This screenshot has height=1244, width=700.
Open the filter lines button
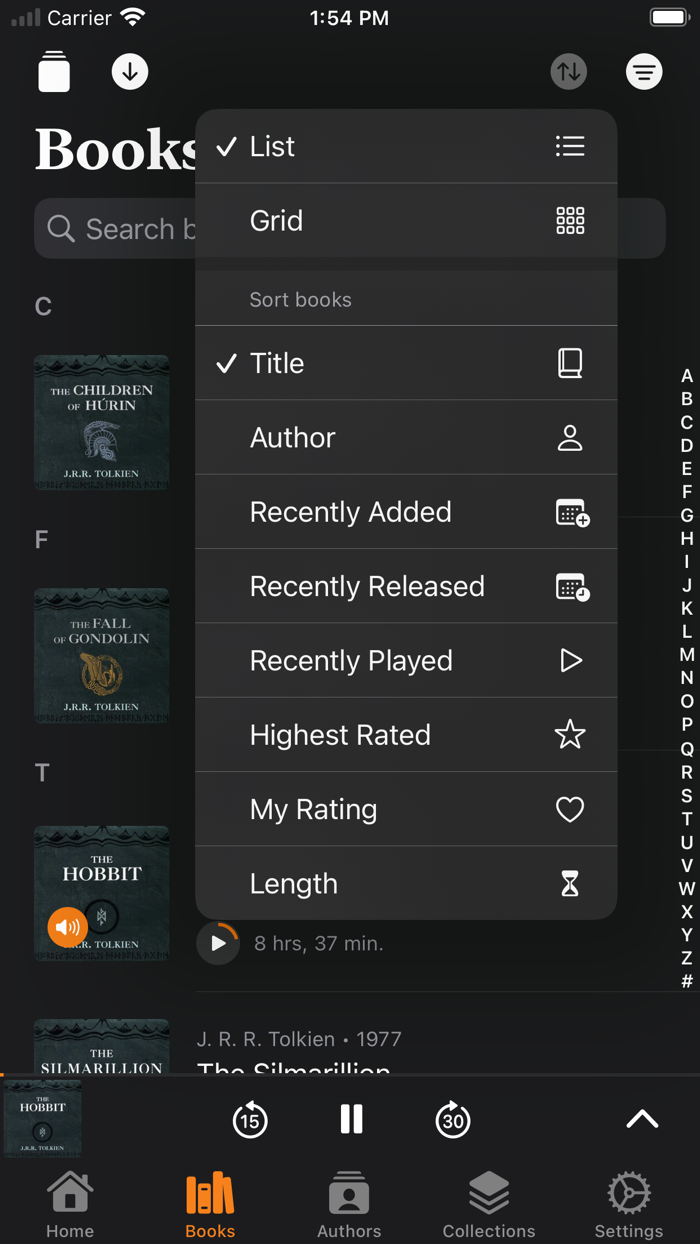(x=644, y=72)
